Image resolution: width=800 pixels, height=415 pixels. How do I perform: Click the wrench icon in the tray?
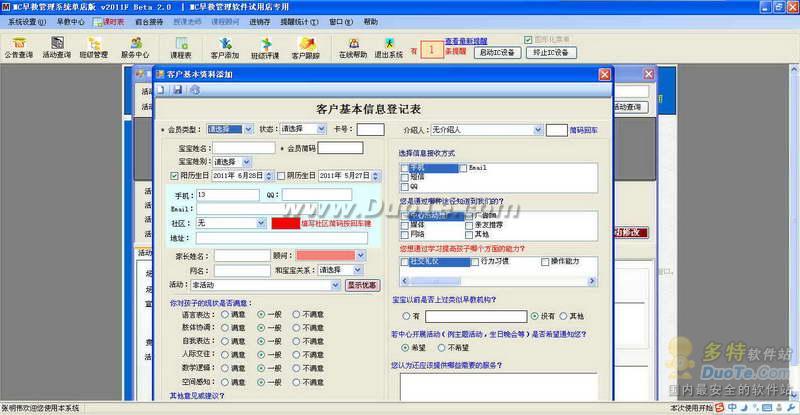click(791, 407)
